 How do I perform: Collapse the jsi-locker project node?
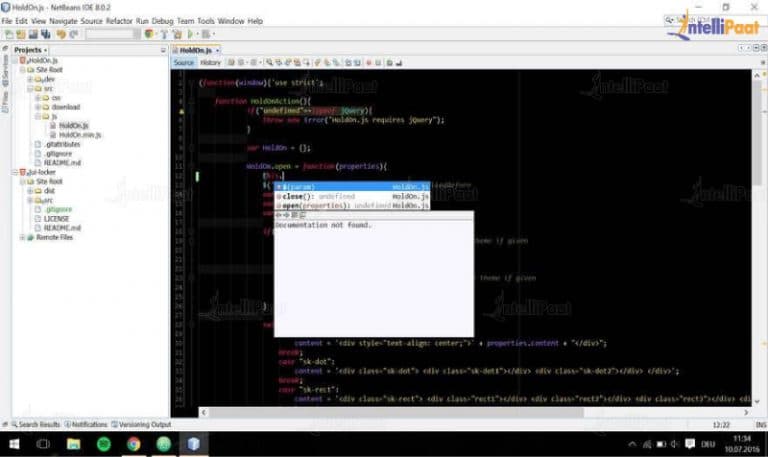[x=15, y=172]
